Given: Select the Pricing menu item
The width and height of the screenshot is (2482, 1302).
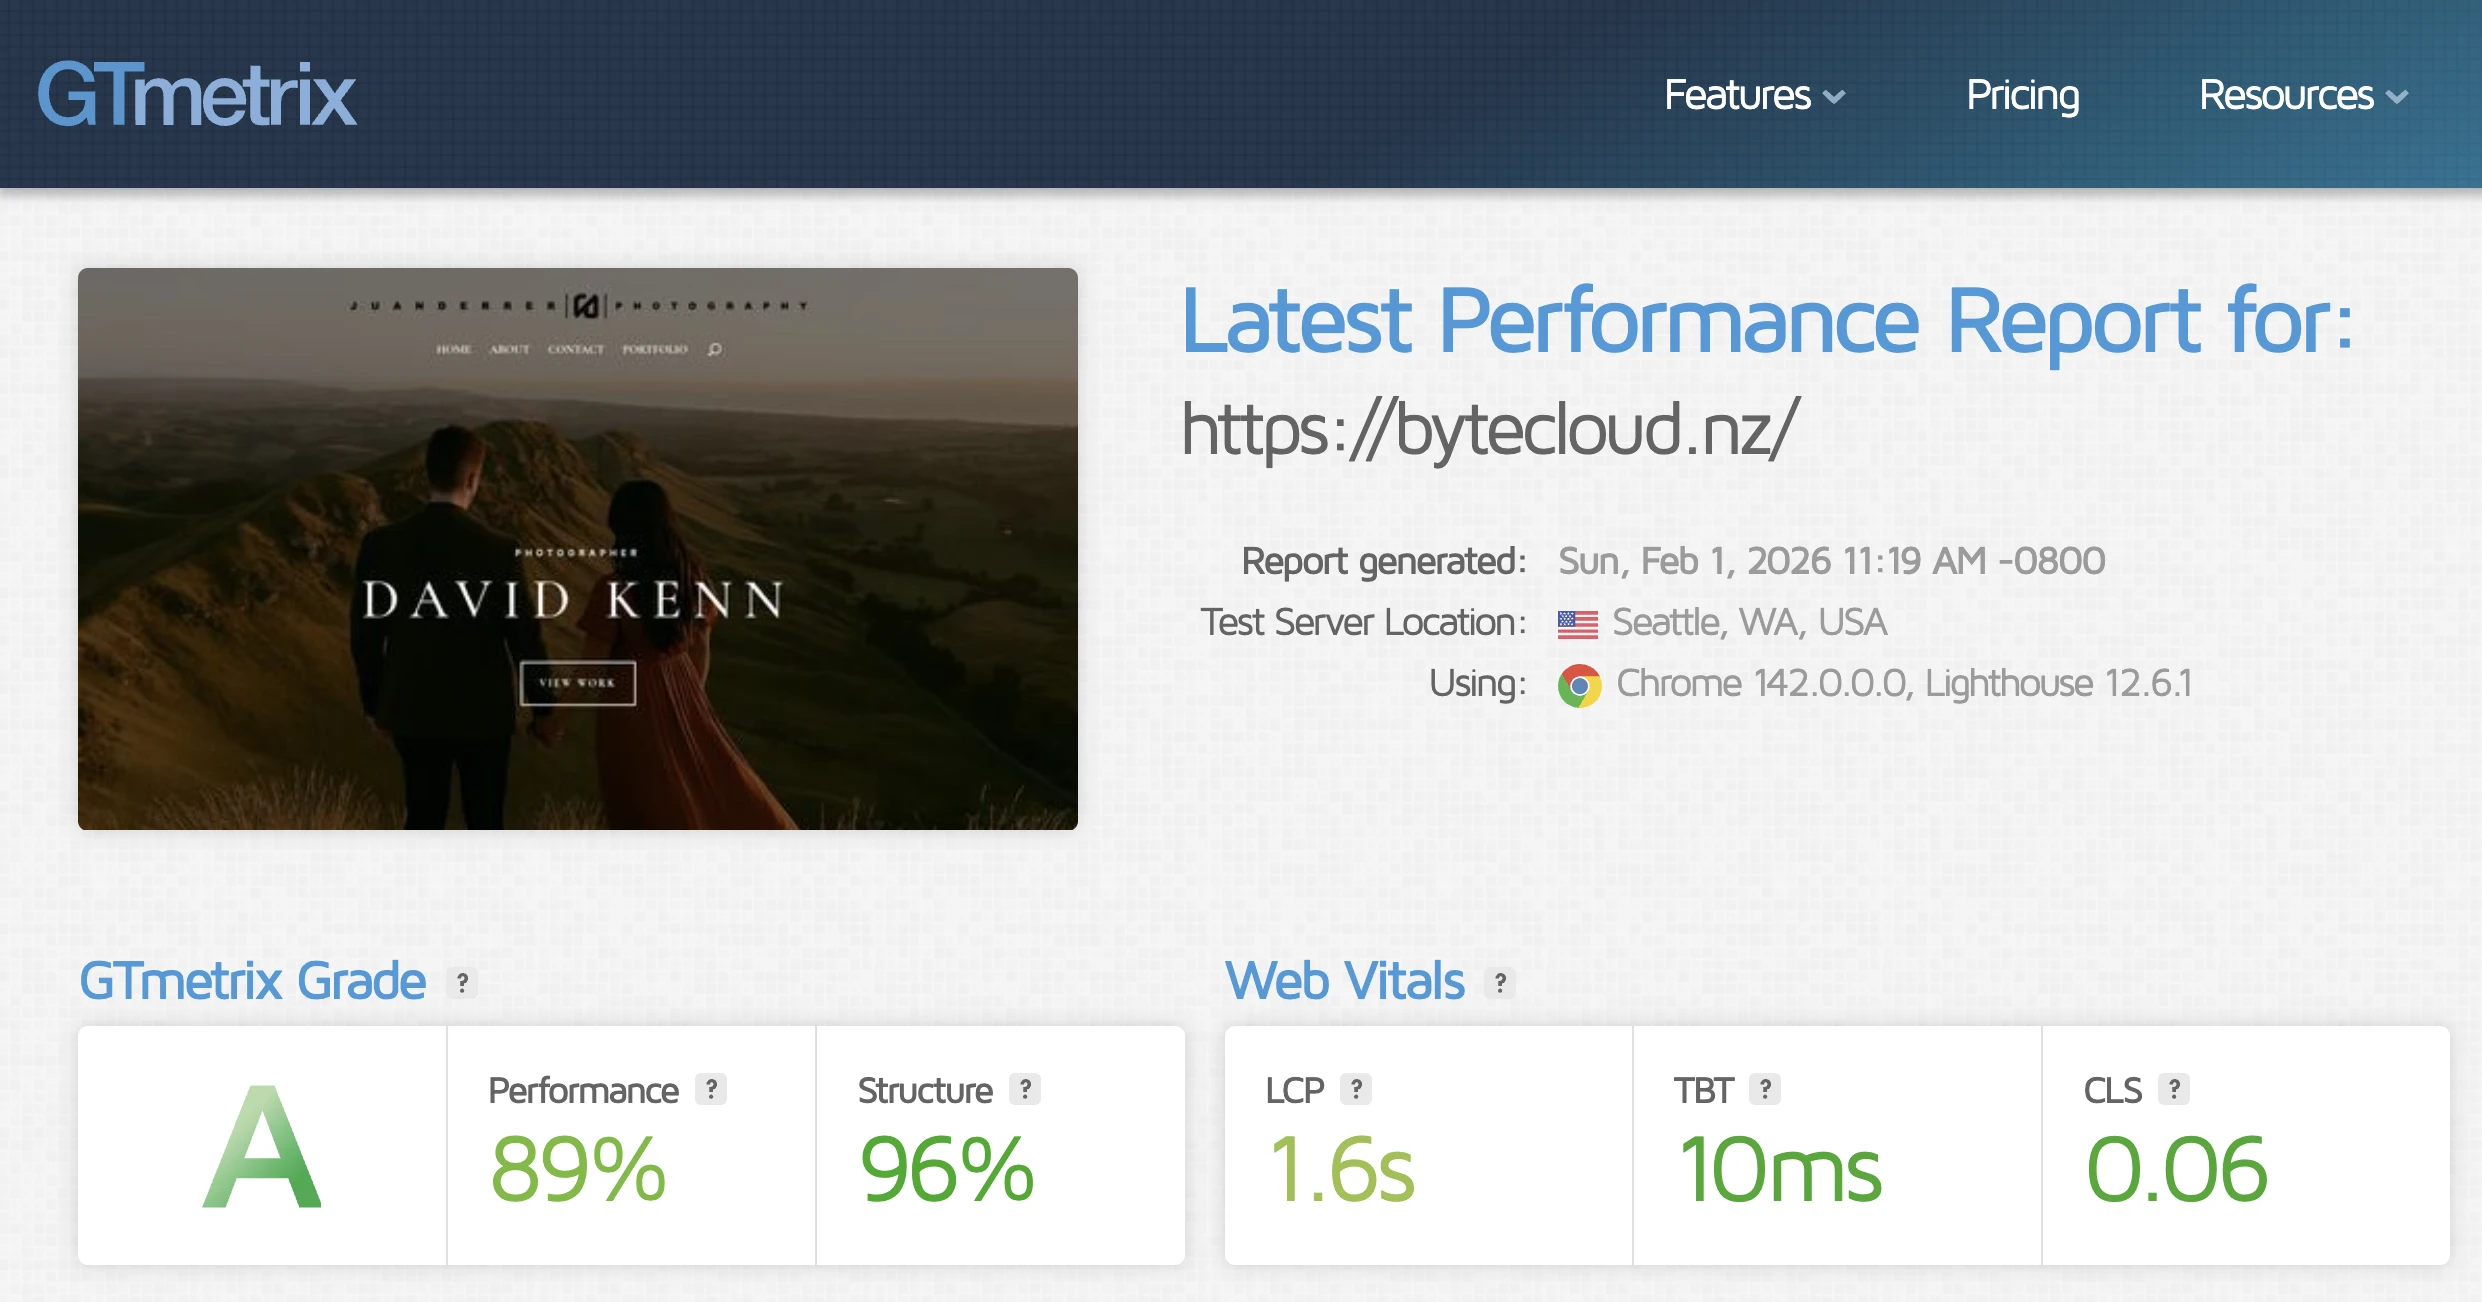Looking at the screenshot, I should point(2021,96).
